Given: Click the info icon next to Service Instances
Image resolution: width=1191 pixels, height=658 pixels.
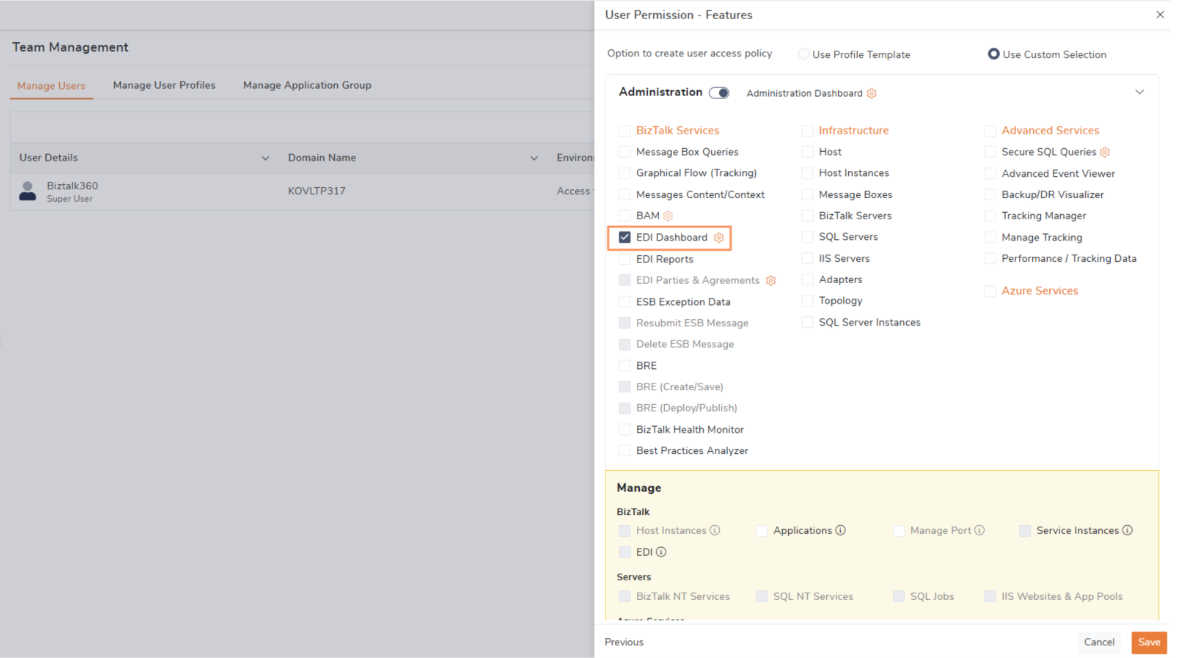Looking at the screenshot, I should (1128, 530).
